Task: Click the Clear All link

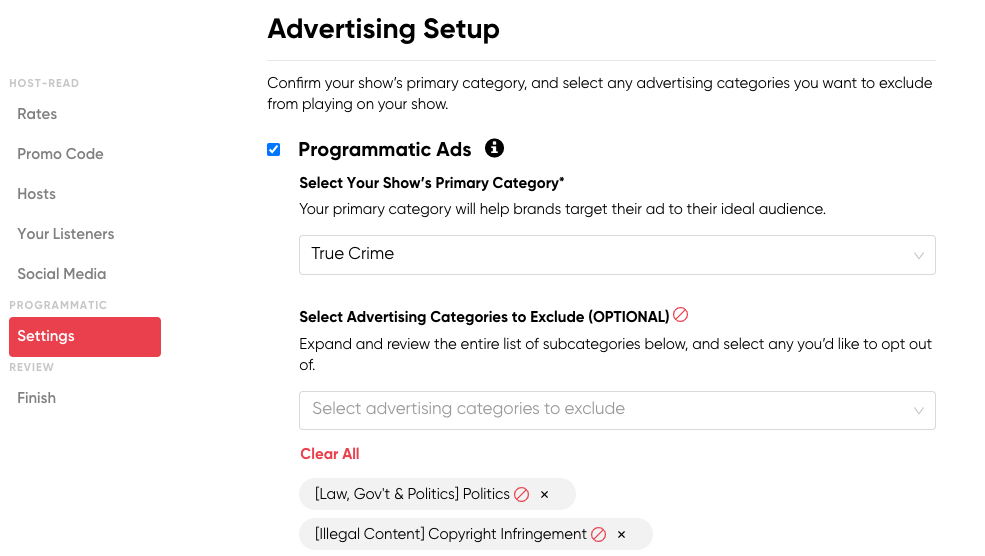Action: pyautogui.click(x=330, y=454)
